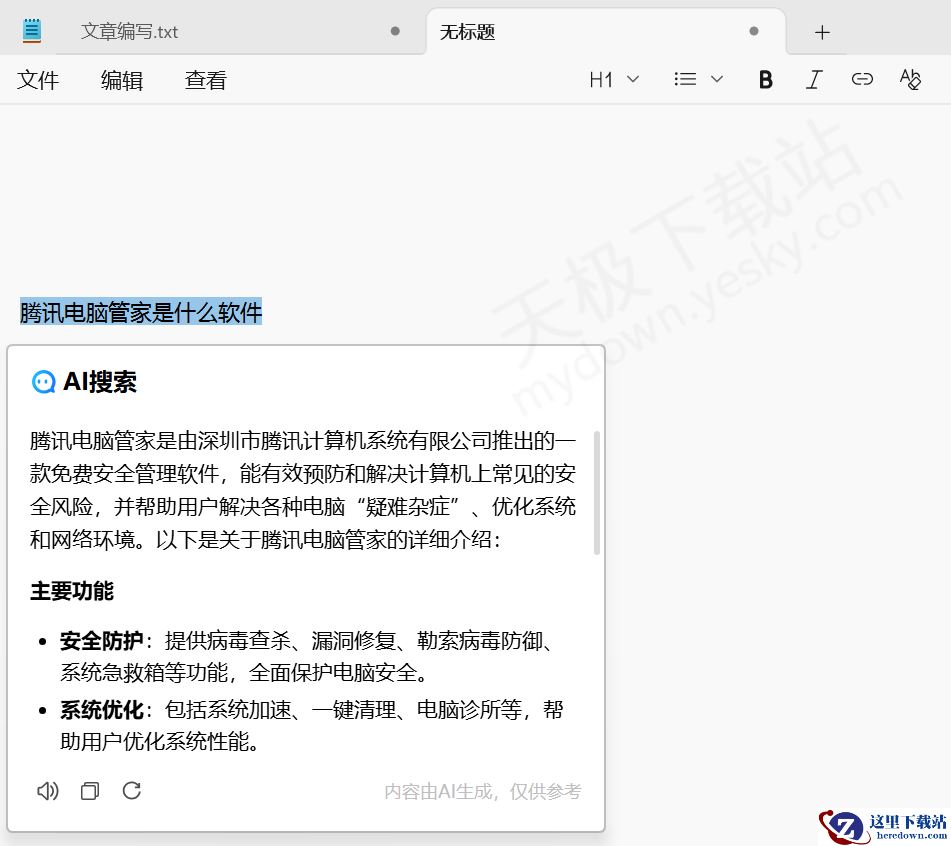
Task: Open the 查看 menu
Action: (x=205, y=81)
